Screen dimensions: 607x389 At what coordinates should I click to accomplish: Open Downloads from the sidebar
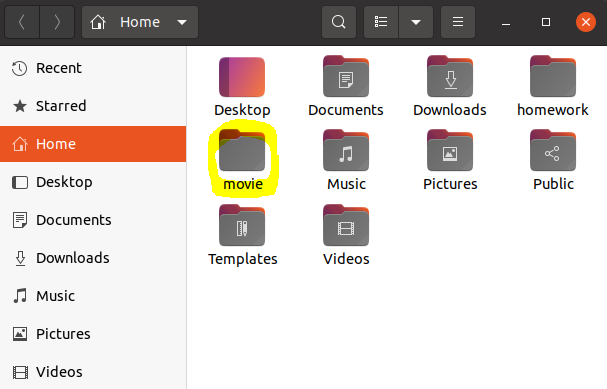click(93, 258)
